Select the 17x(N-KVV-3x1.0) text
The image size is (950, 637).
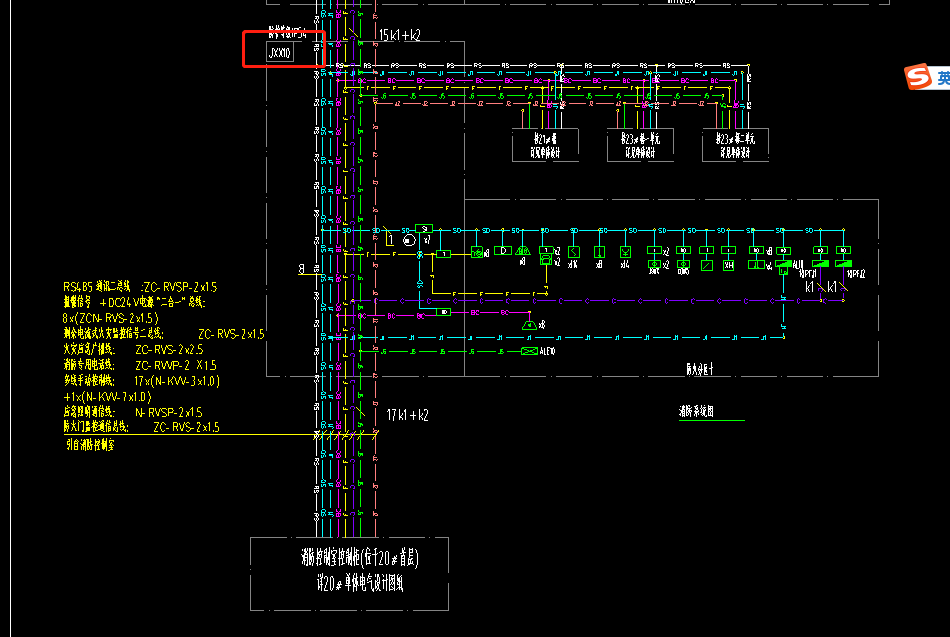pyautogui.click(x=177, y=381)
